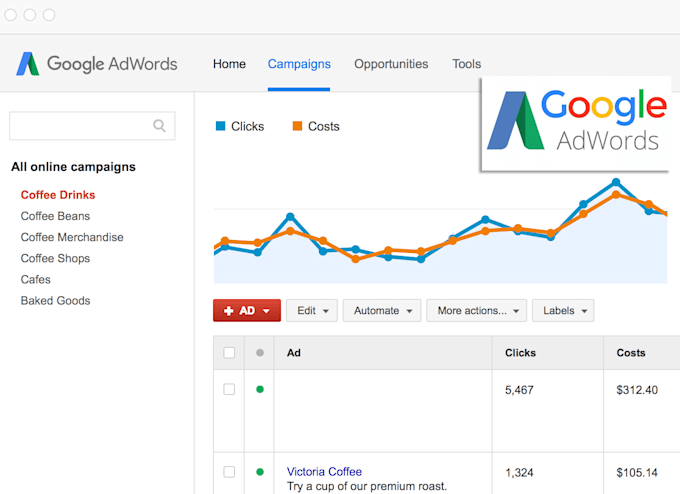Screen dimensions: 680x494
Task: Go to the Home tab
Action: click(229, 64)
